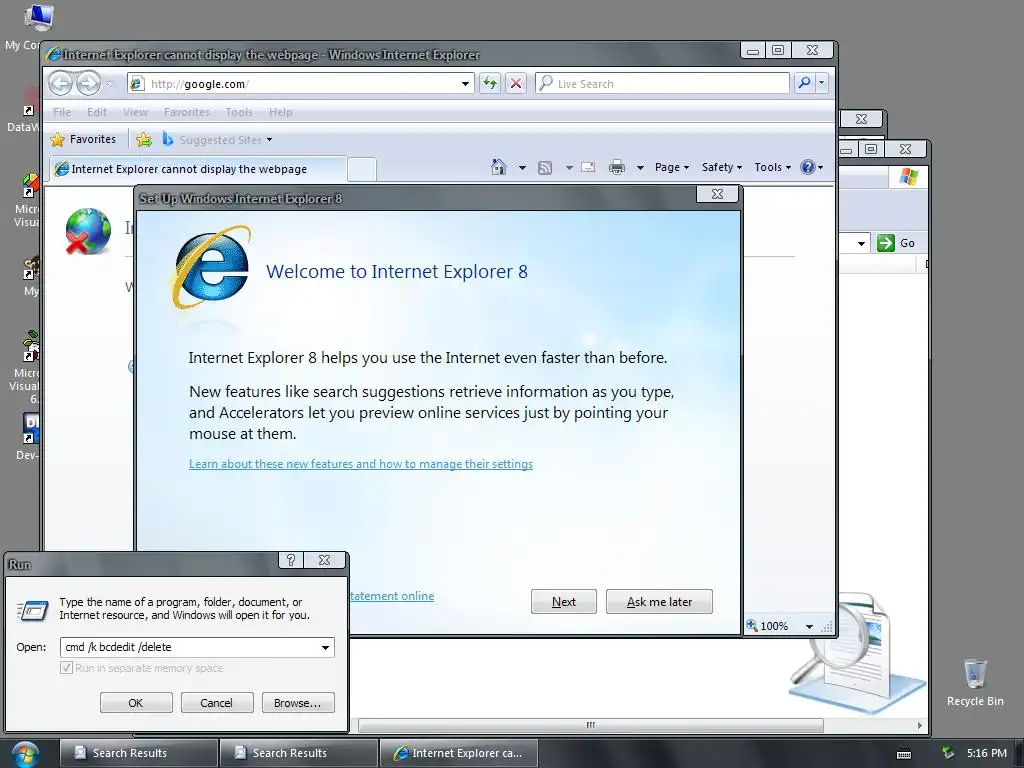Open the Recycle Bin desktop icon
The image size is (1024, 768).
[975, 682]
